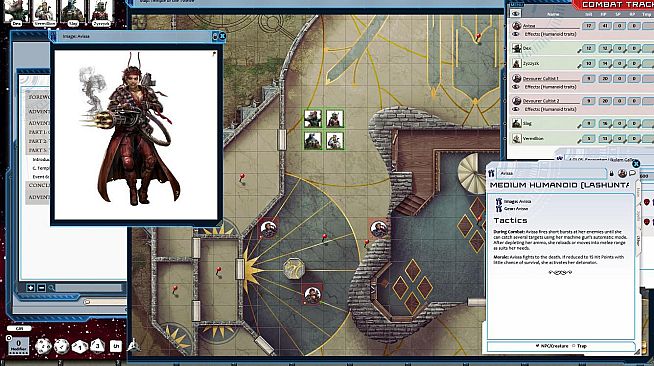Click Effects: [Humanoid traits] under Aviaaa

point(550,34)
